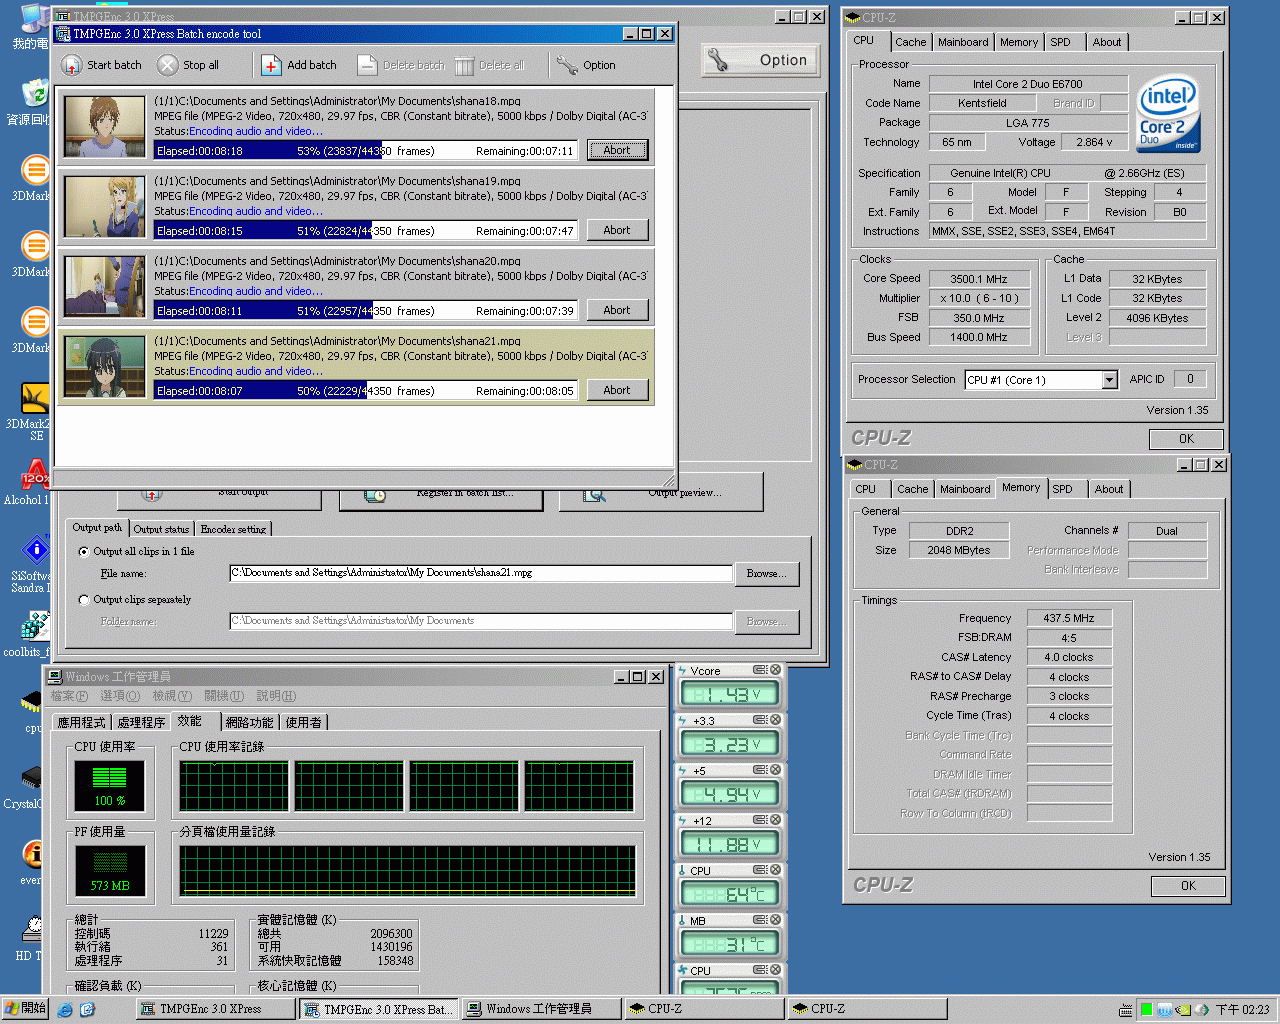Abort the shana19.mpg encoding job
Viewport: 1280px width, 1024px height.
coord(617,230)
